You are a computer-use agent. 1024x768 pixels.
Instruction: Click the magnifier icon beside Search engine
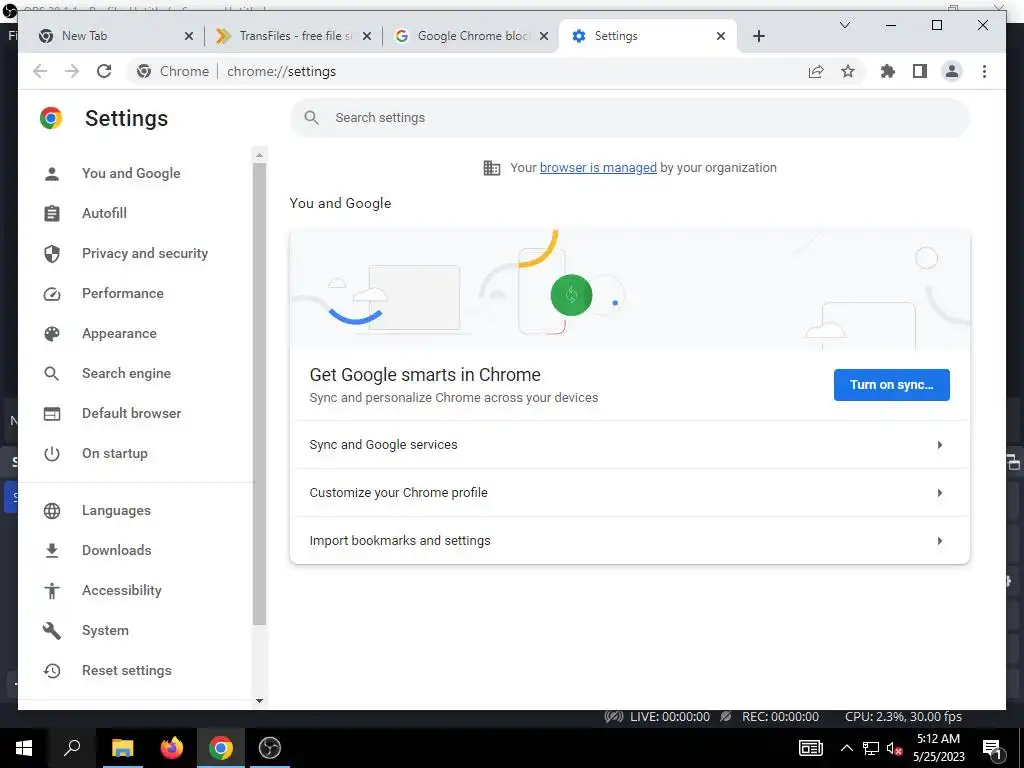point(52,374)
